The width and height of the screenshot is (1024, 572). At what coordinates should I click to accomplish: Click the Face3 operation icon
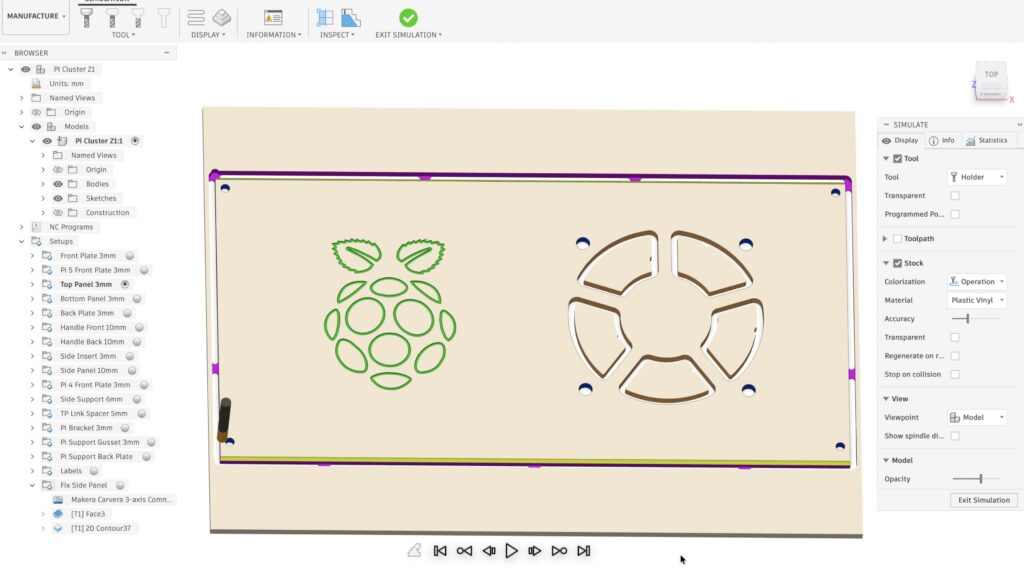[x=58, y=514]
